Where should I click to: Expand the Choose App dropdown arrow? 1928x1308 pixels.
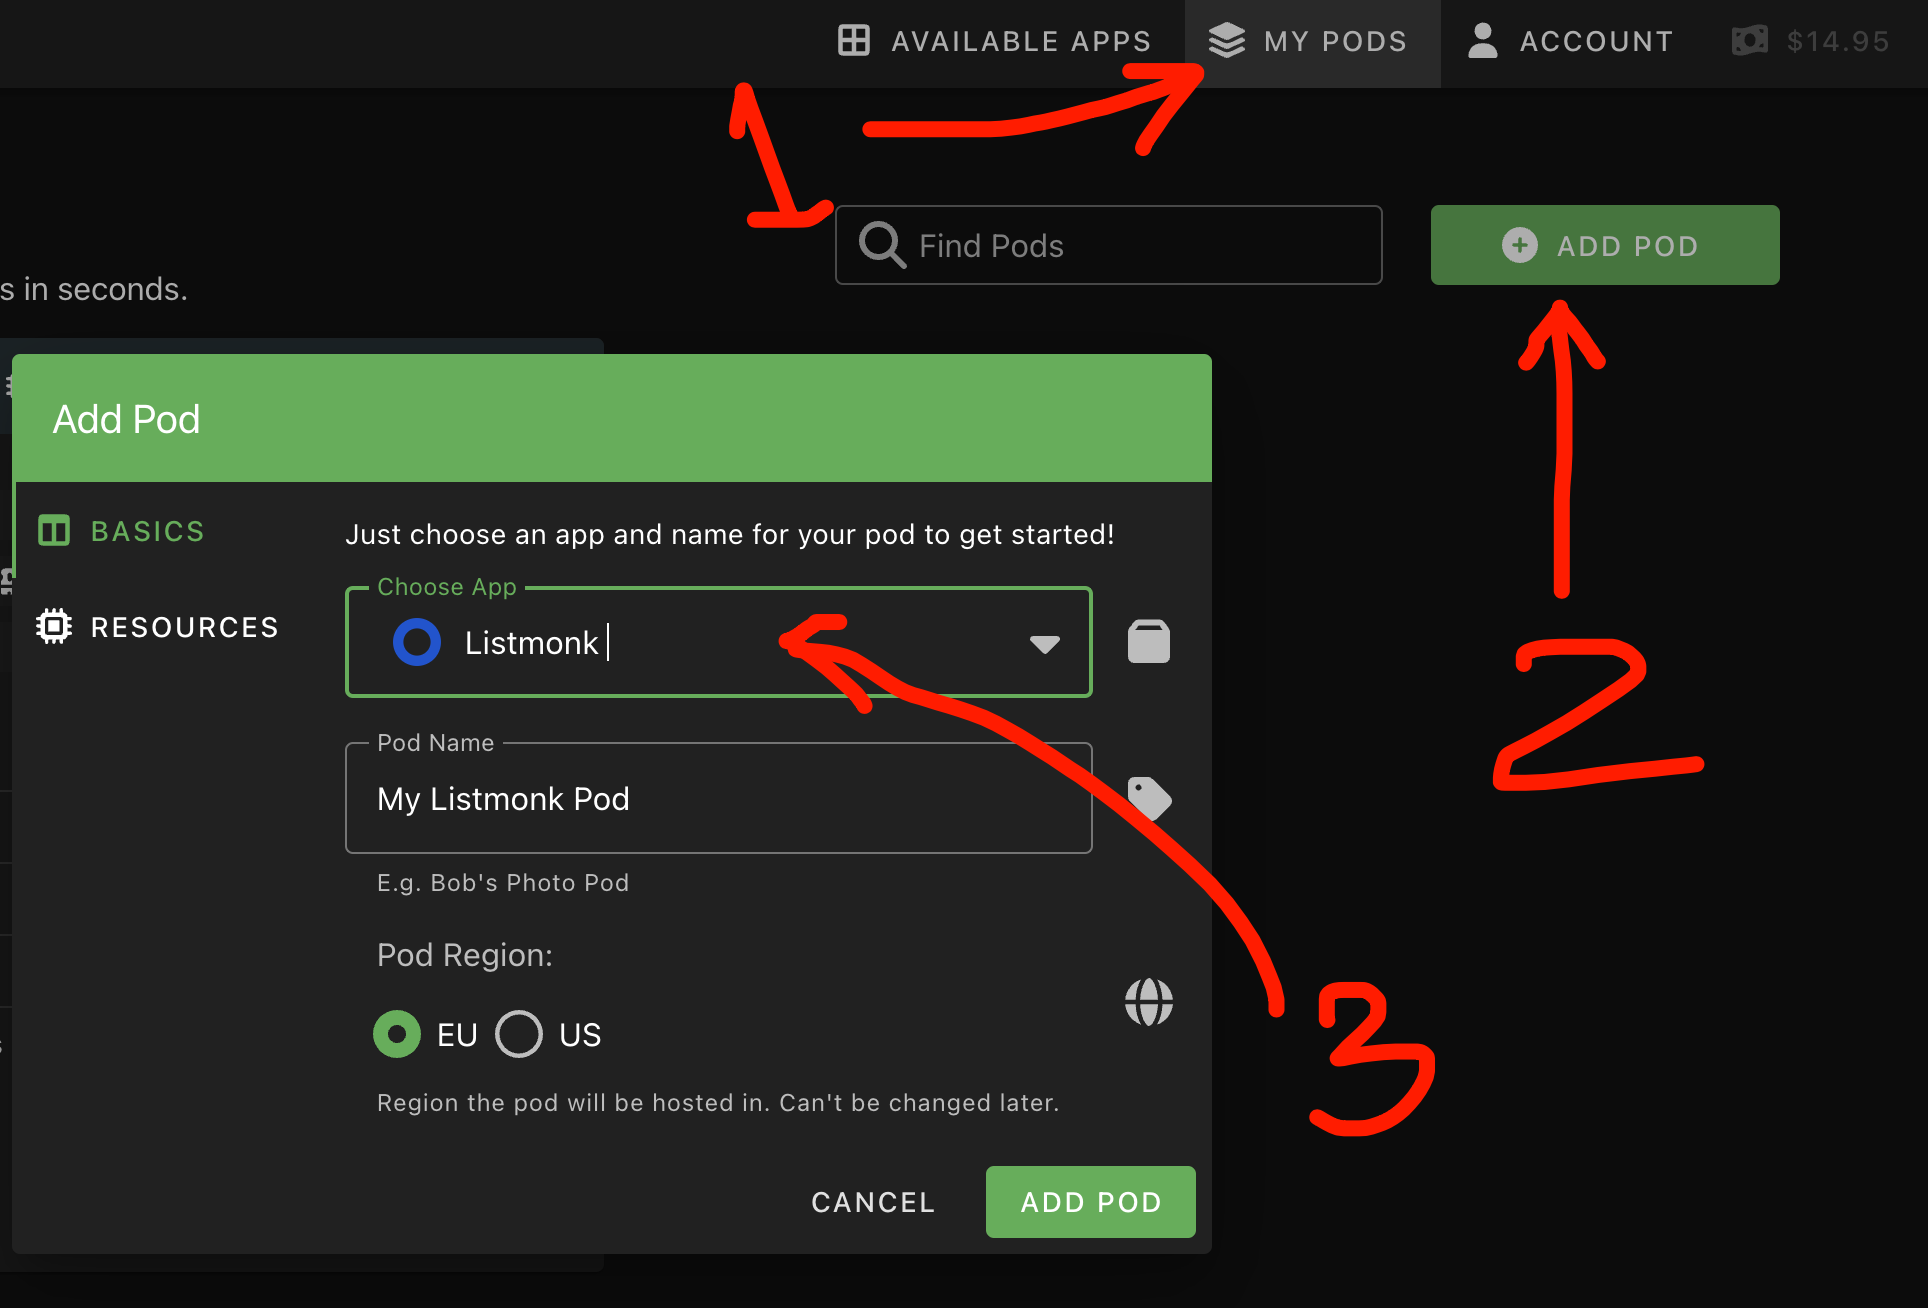click(1044, 644)
